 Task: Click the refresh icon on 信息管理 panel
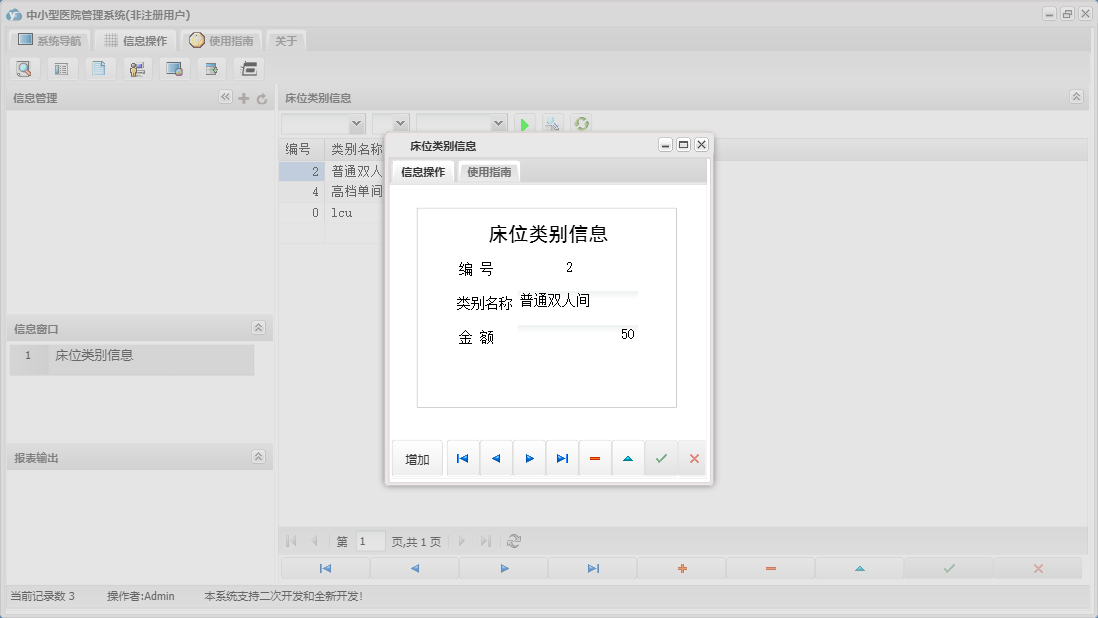[261, 97]
